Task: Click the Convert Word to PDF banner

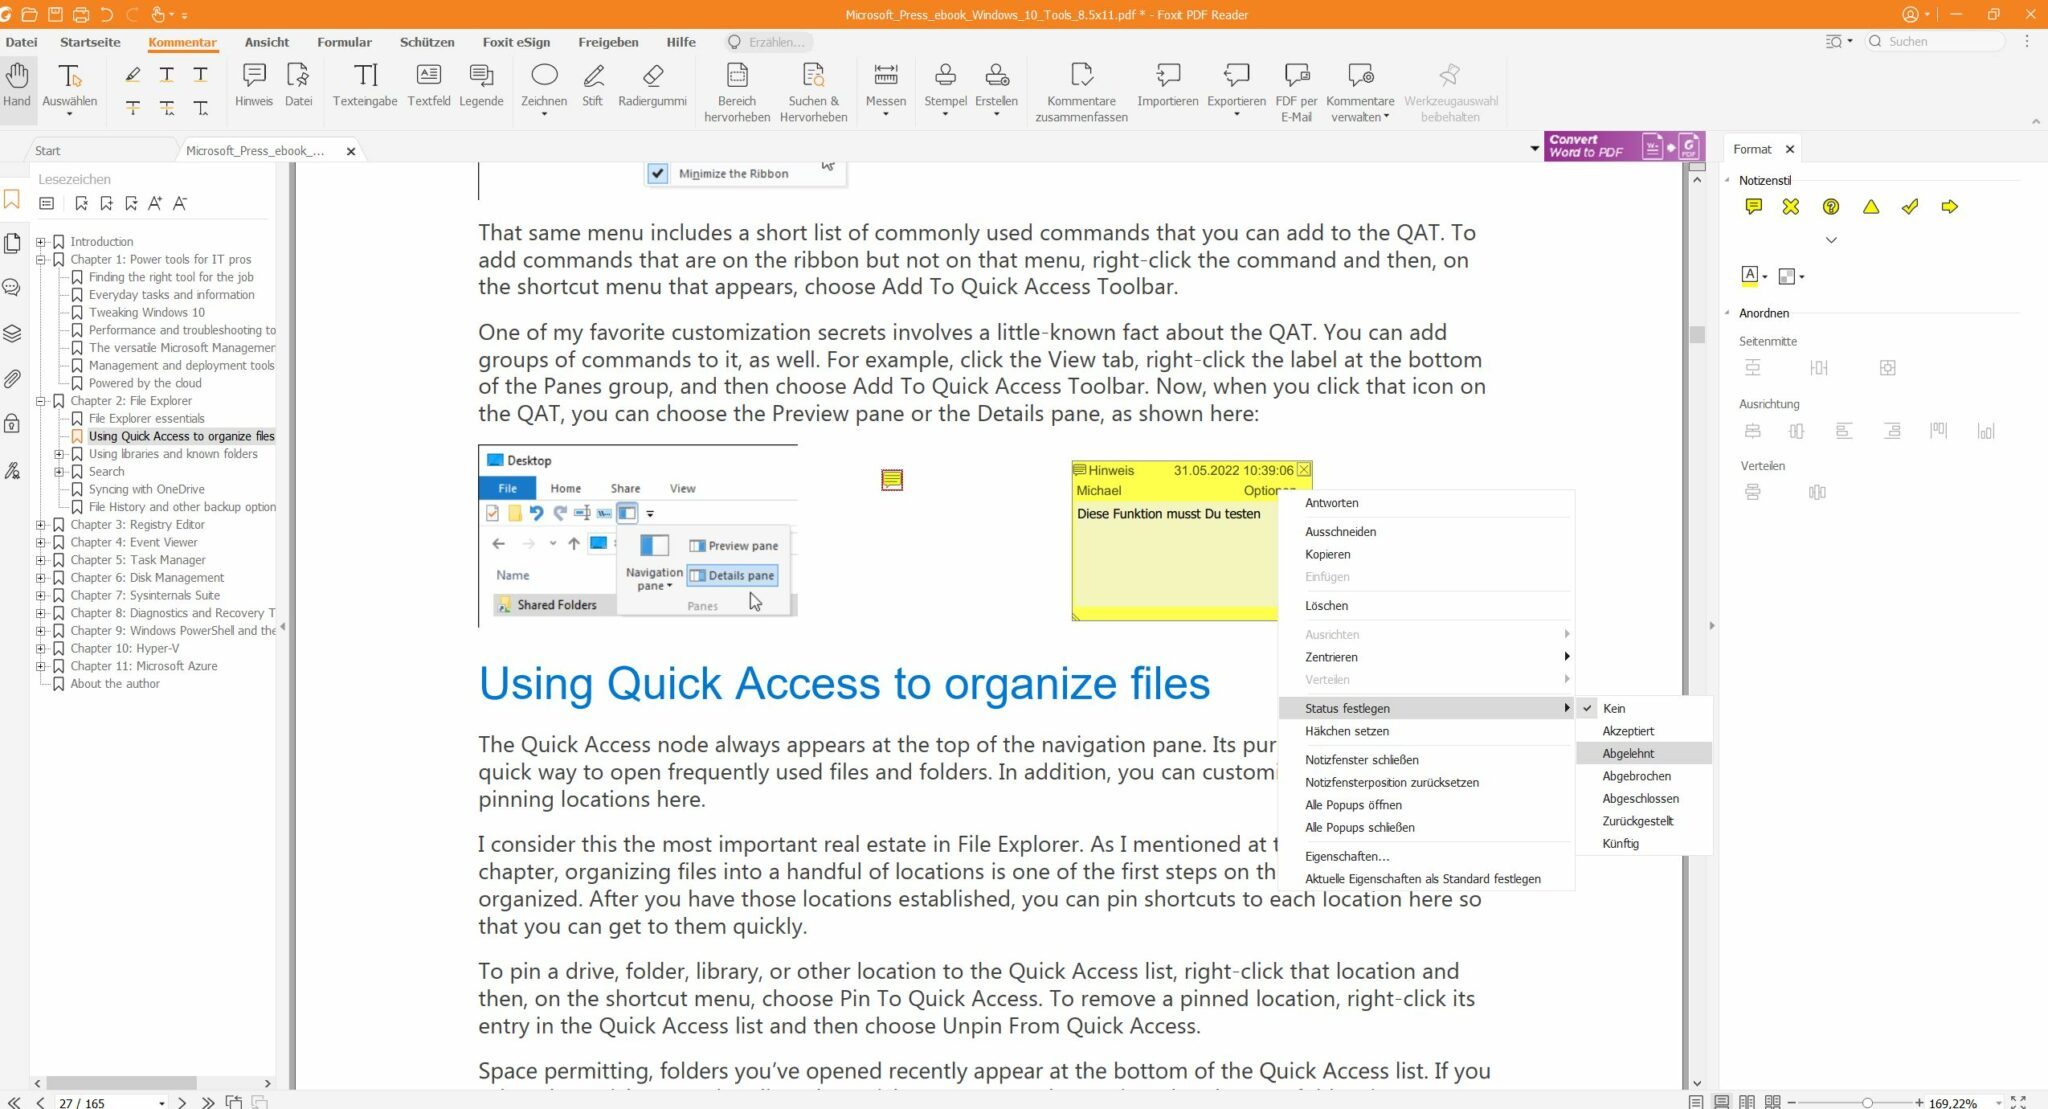Action: 1623,147
